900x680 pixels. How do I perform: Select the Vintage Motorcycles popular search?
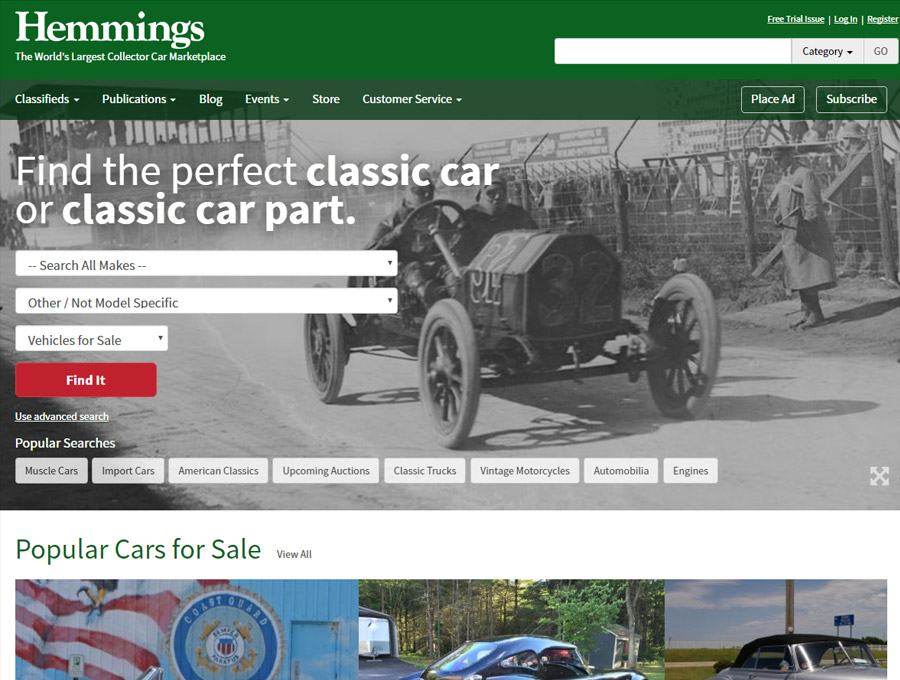coord(525,471)
